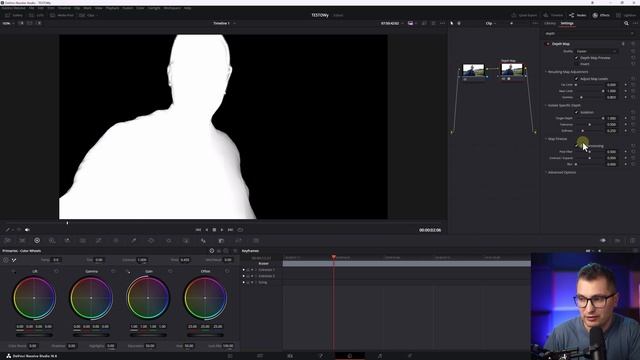
Task: Open the Tracker palette icon
Action: [x=169, y=240]
